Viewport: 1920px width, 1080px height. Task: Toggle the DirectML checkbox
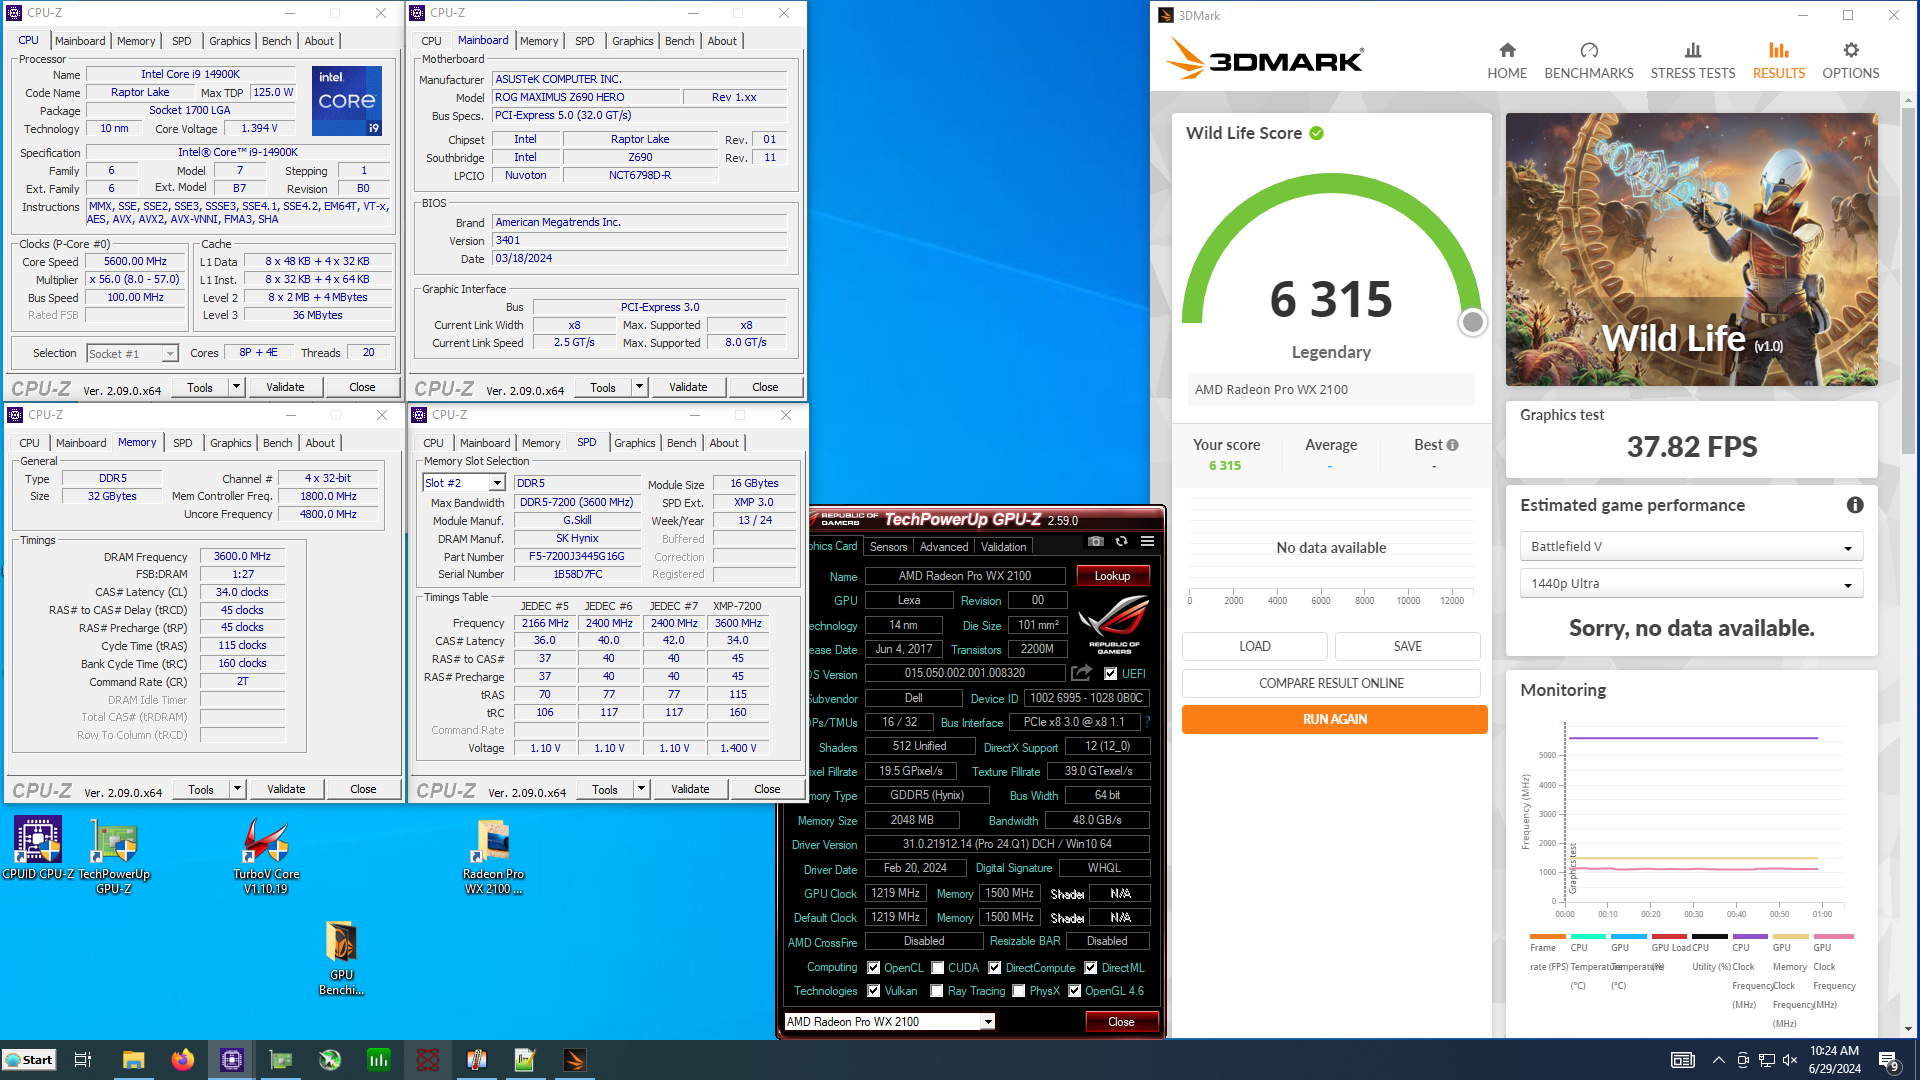click(1091, 968)
